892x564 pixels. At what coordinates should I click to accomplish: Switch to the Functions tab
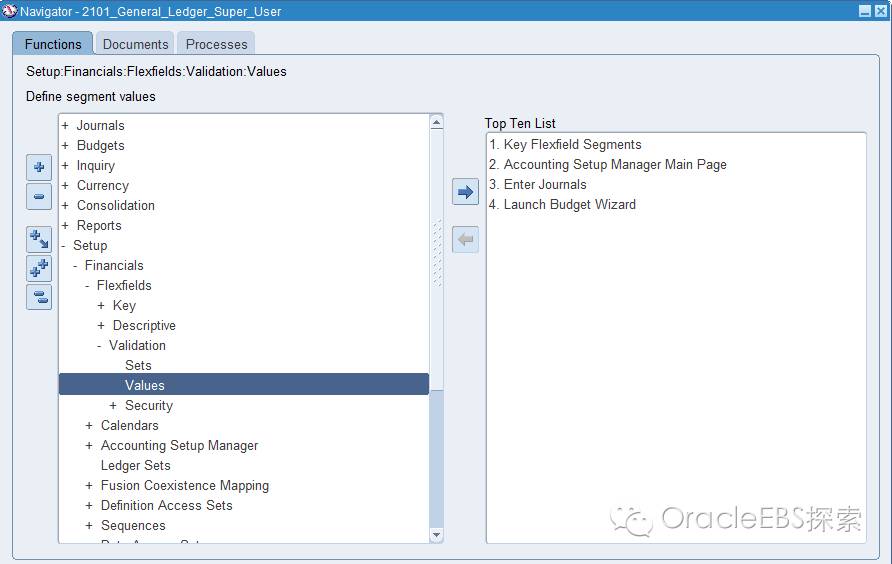click(53, 44)
